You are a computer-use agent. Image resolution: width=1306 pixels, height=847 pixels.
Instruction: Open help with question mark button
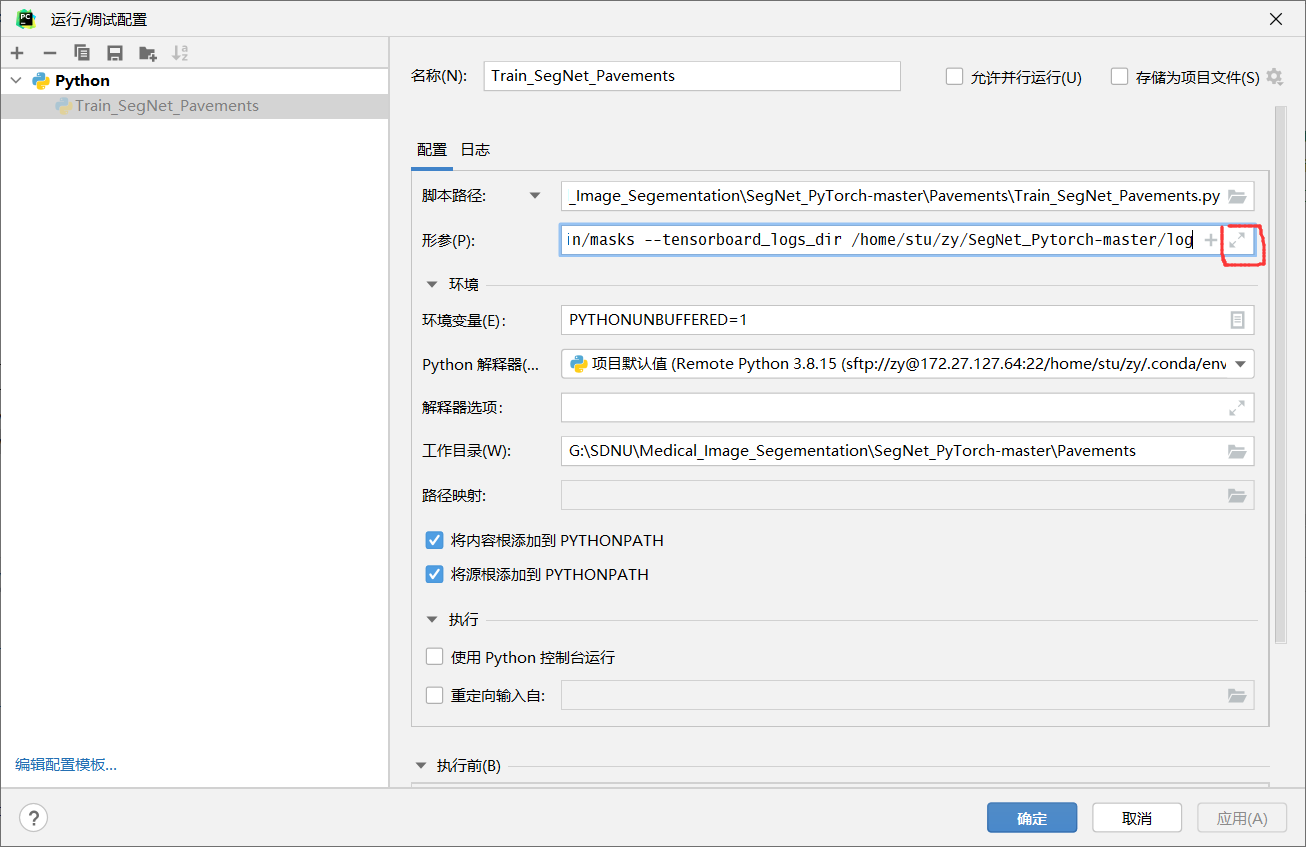pos(33,818)
